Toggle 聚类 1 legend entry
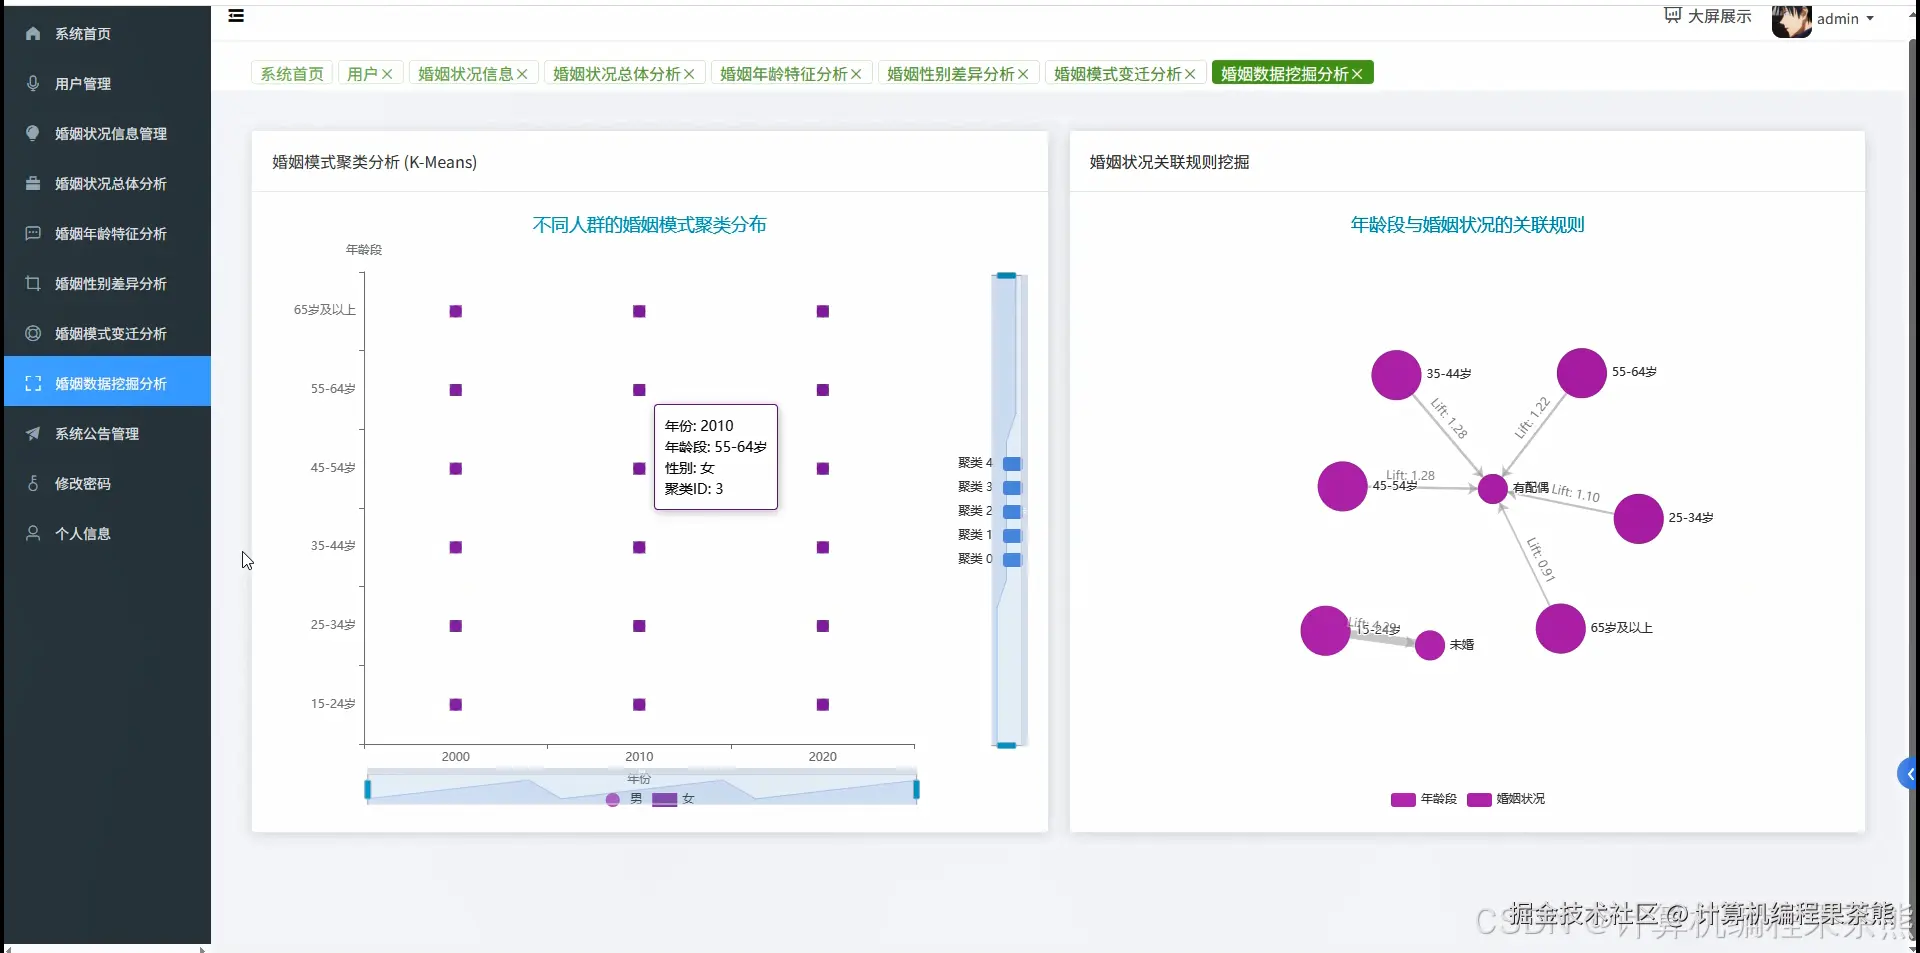 [x=989, y=535]
